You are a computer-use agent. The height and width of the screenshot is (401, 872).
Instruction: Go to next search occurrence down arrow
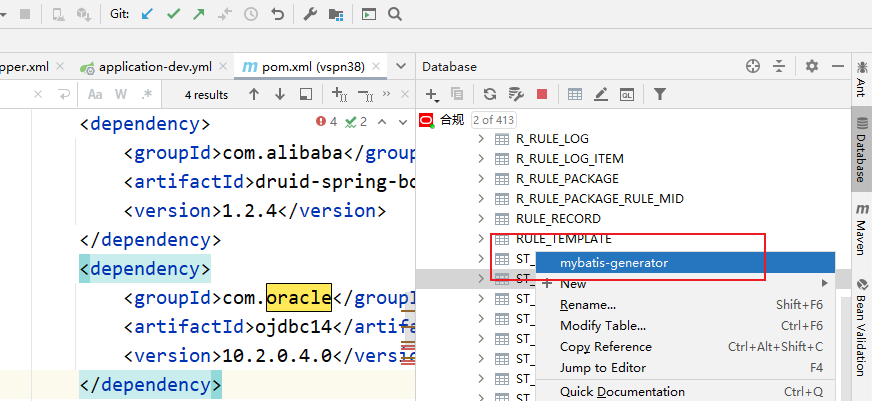tap(280, 94)
